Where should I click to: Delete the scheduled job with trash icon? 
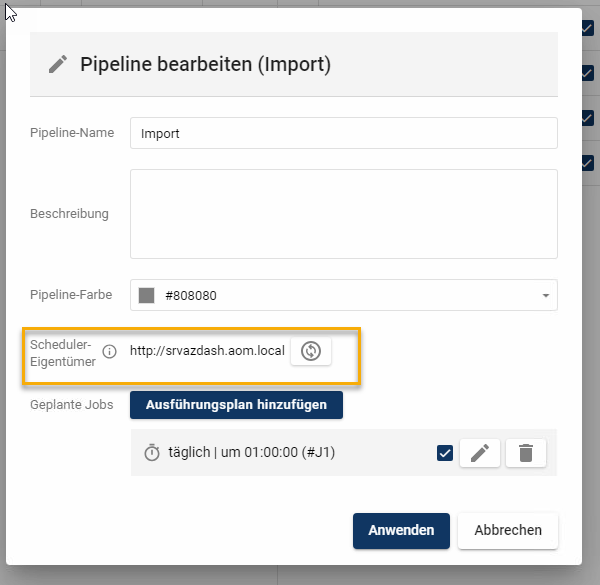(x=526, y=453)
